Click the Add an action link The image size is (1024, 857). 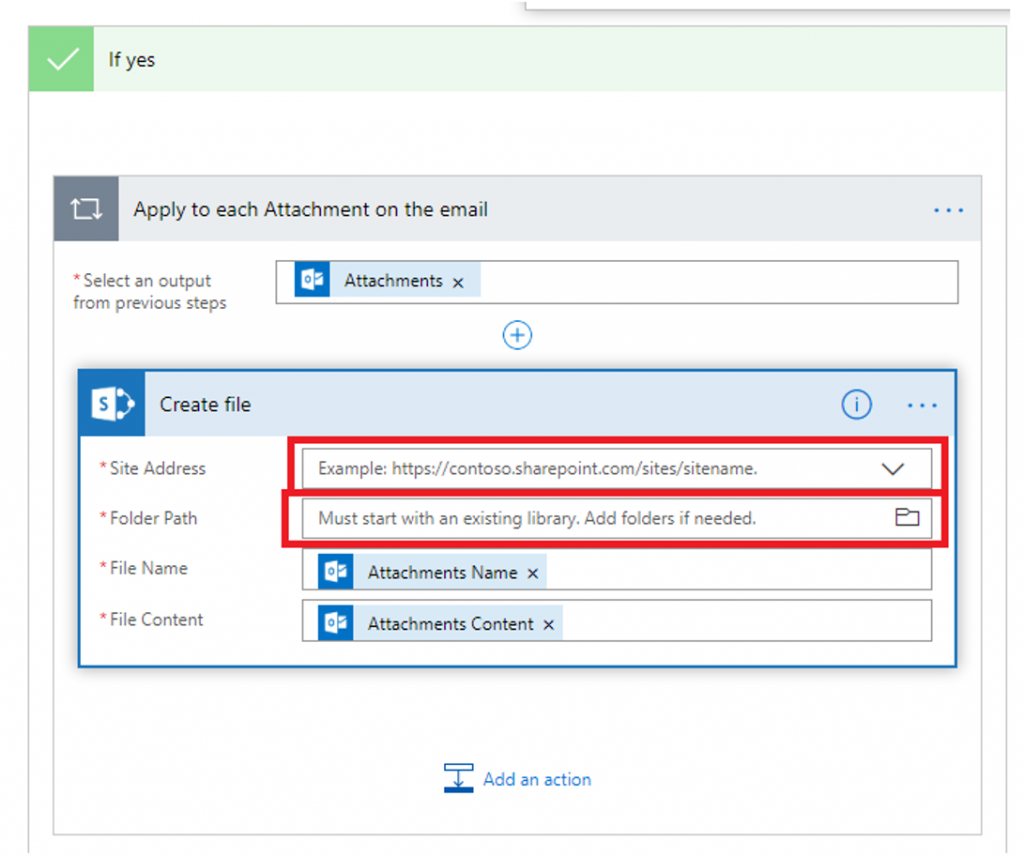coord(536,779)
